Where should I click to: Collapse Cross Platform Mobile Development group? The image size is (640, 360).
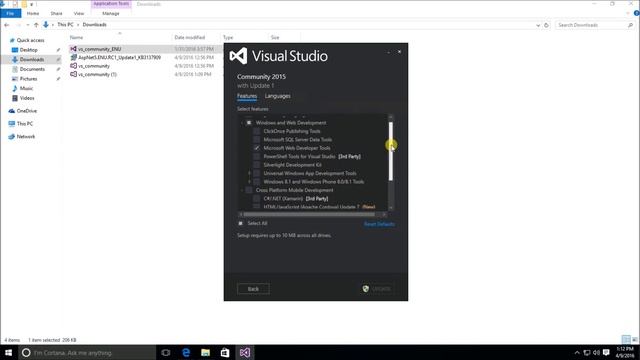[x=242, y=190]
